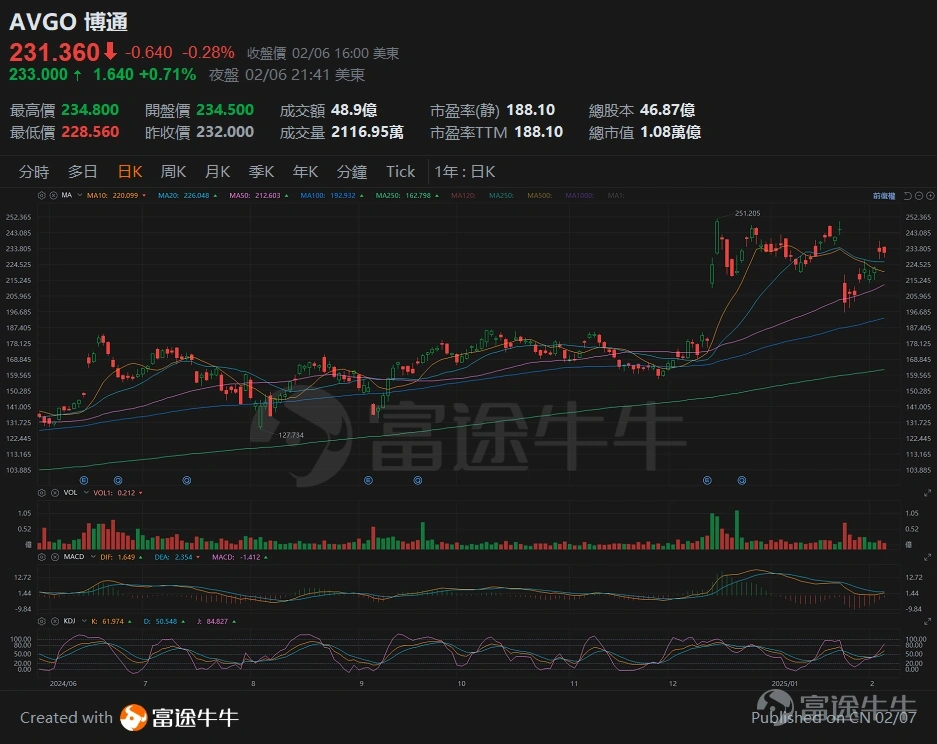Maximize the KDJ sub-chart panel
The width and height of the screenshot is (937, 744).
point(927,621)
